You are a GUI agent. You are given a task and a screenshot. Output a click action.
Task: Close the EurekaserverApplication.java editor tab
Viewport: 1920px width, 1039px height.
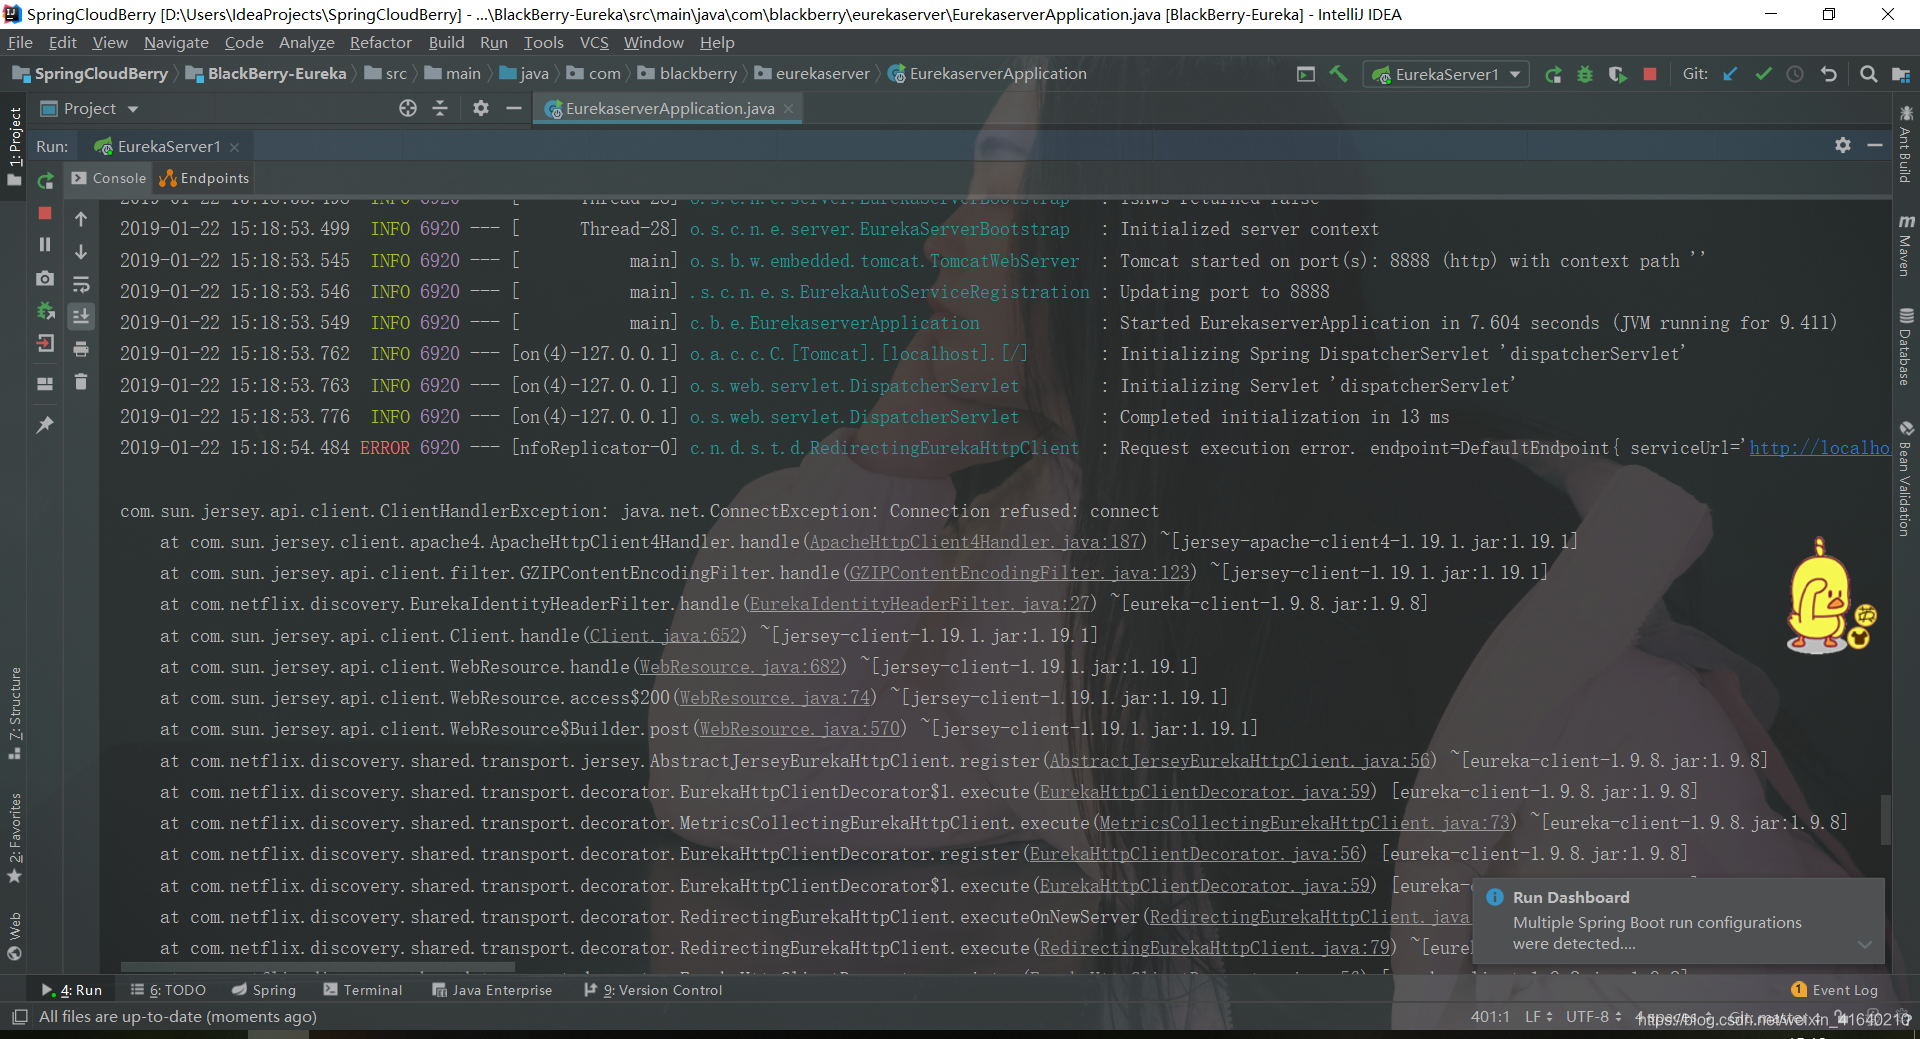[788, 108]
